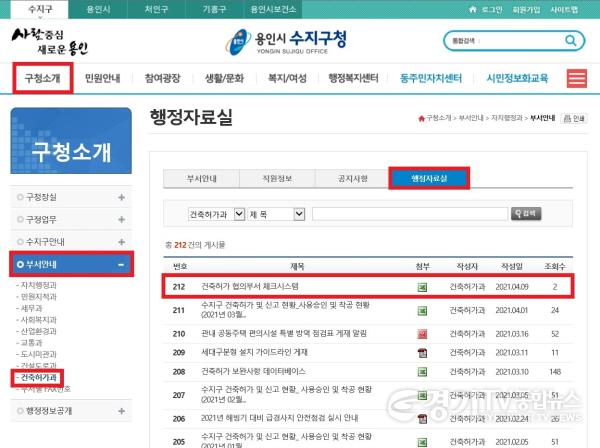600x448 pixels.
Task: Open the 민원안내 main menu
Action: click(x=104, y=78)
